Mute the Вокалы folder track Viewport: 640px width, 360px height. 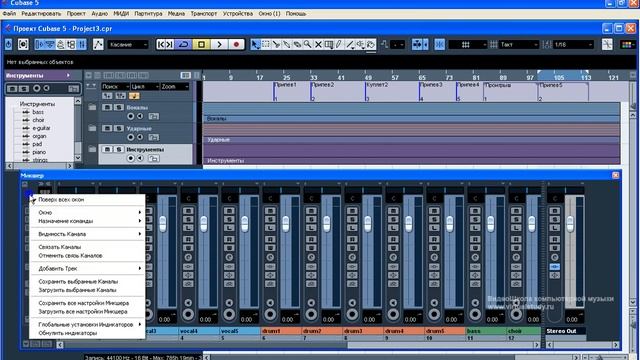[x=107, y=107]
